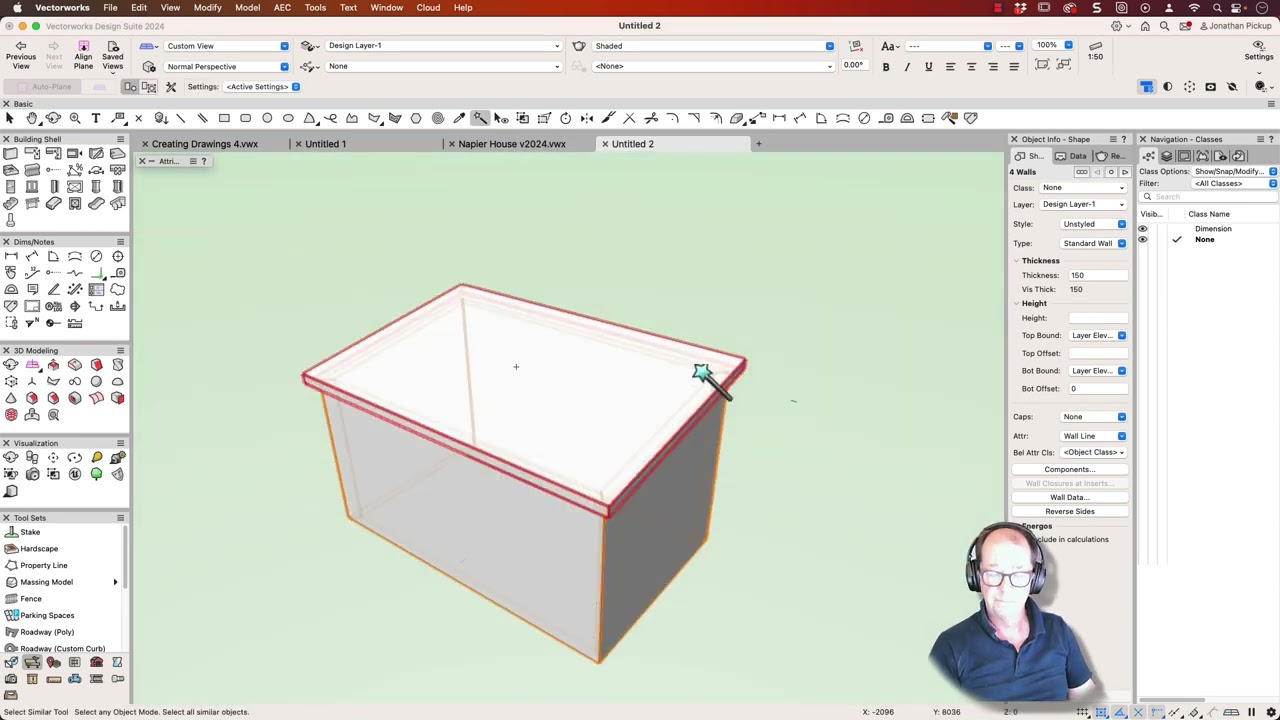Select the Oval tool

pyautogui.click(x=288, y=118)
